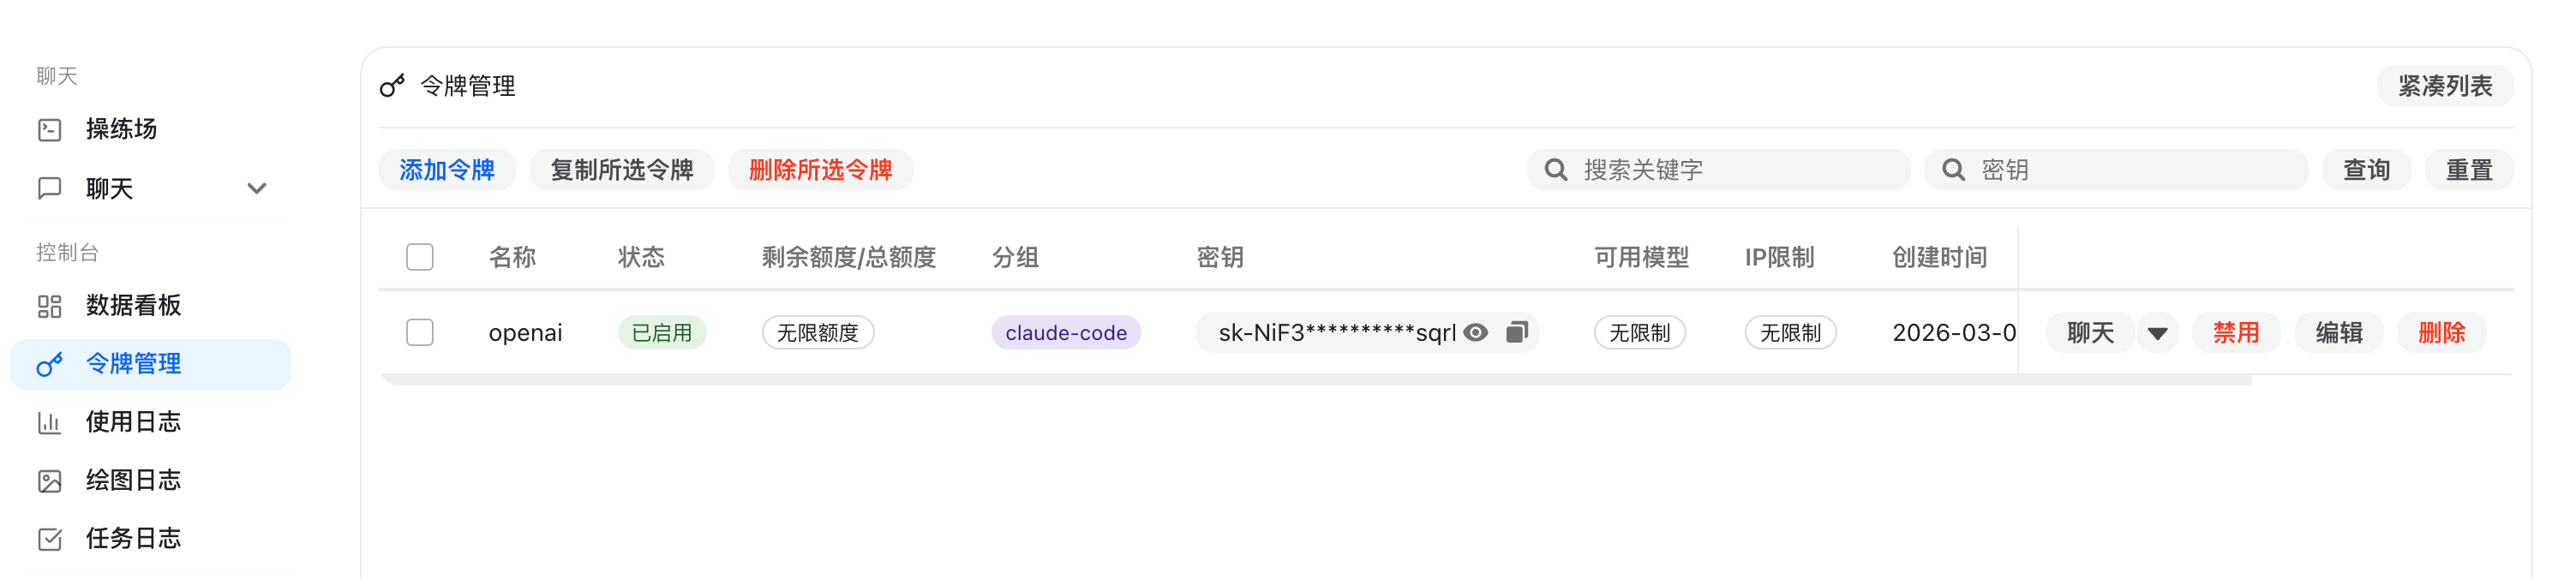Click the 添加令牌 button
This screenshot has height=579, width=2576.
(x=447, y=170)
